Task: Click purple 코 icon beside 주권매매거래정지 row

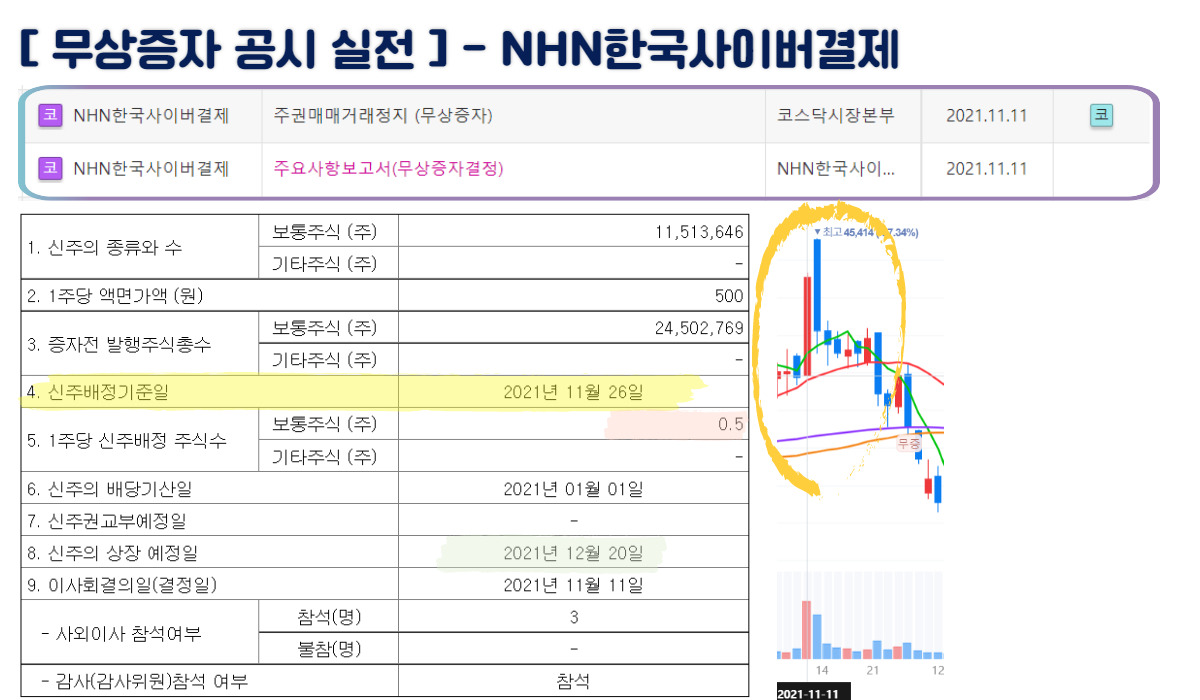Action: point(50,116)
